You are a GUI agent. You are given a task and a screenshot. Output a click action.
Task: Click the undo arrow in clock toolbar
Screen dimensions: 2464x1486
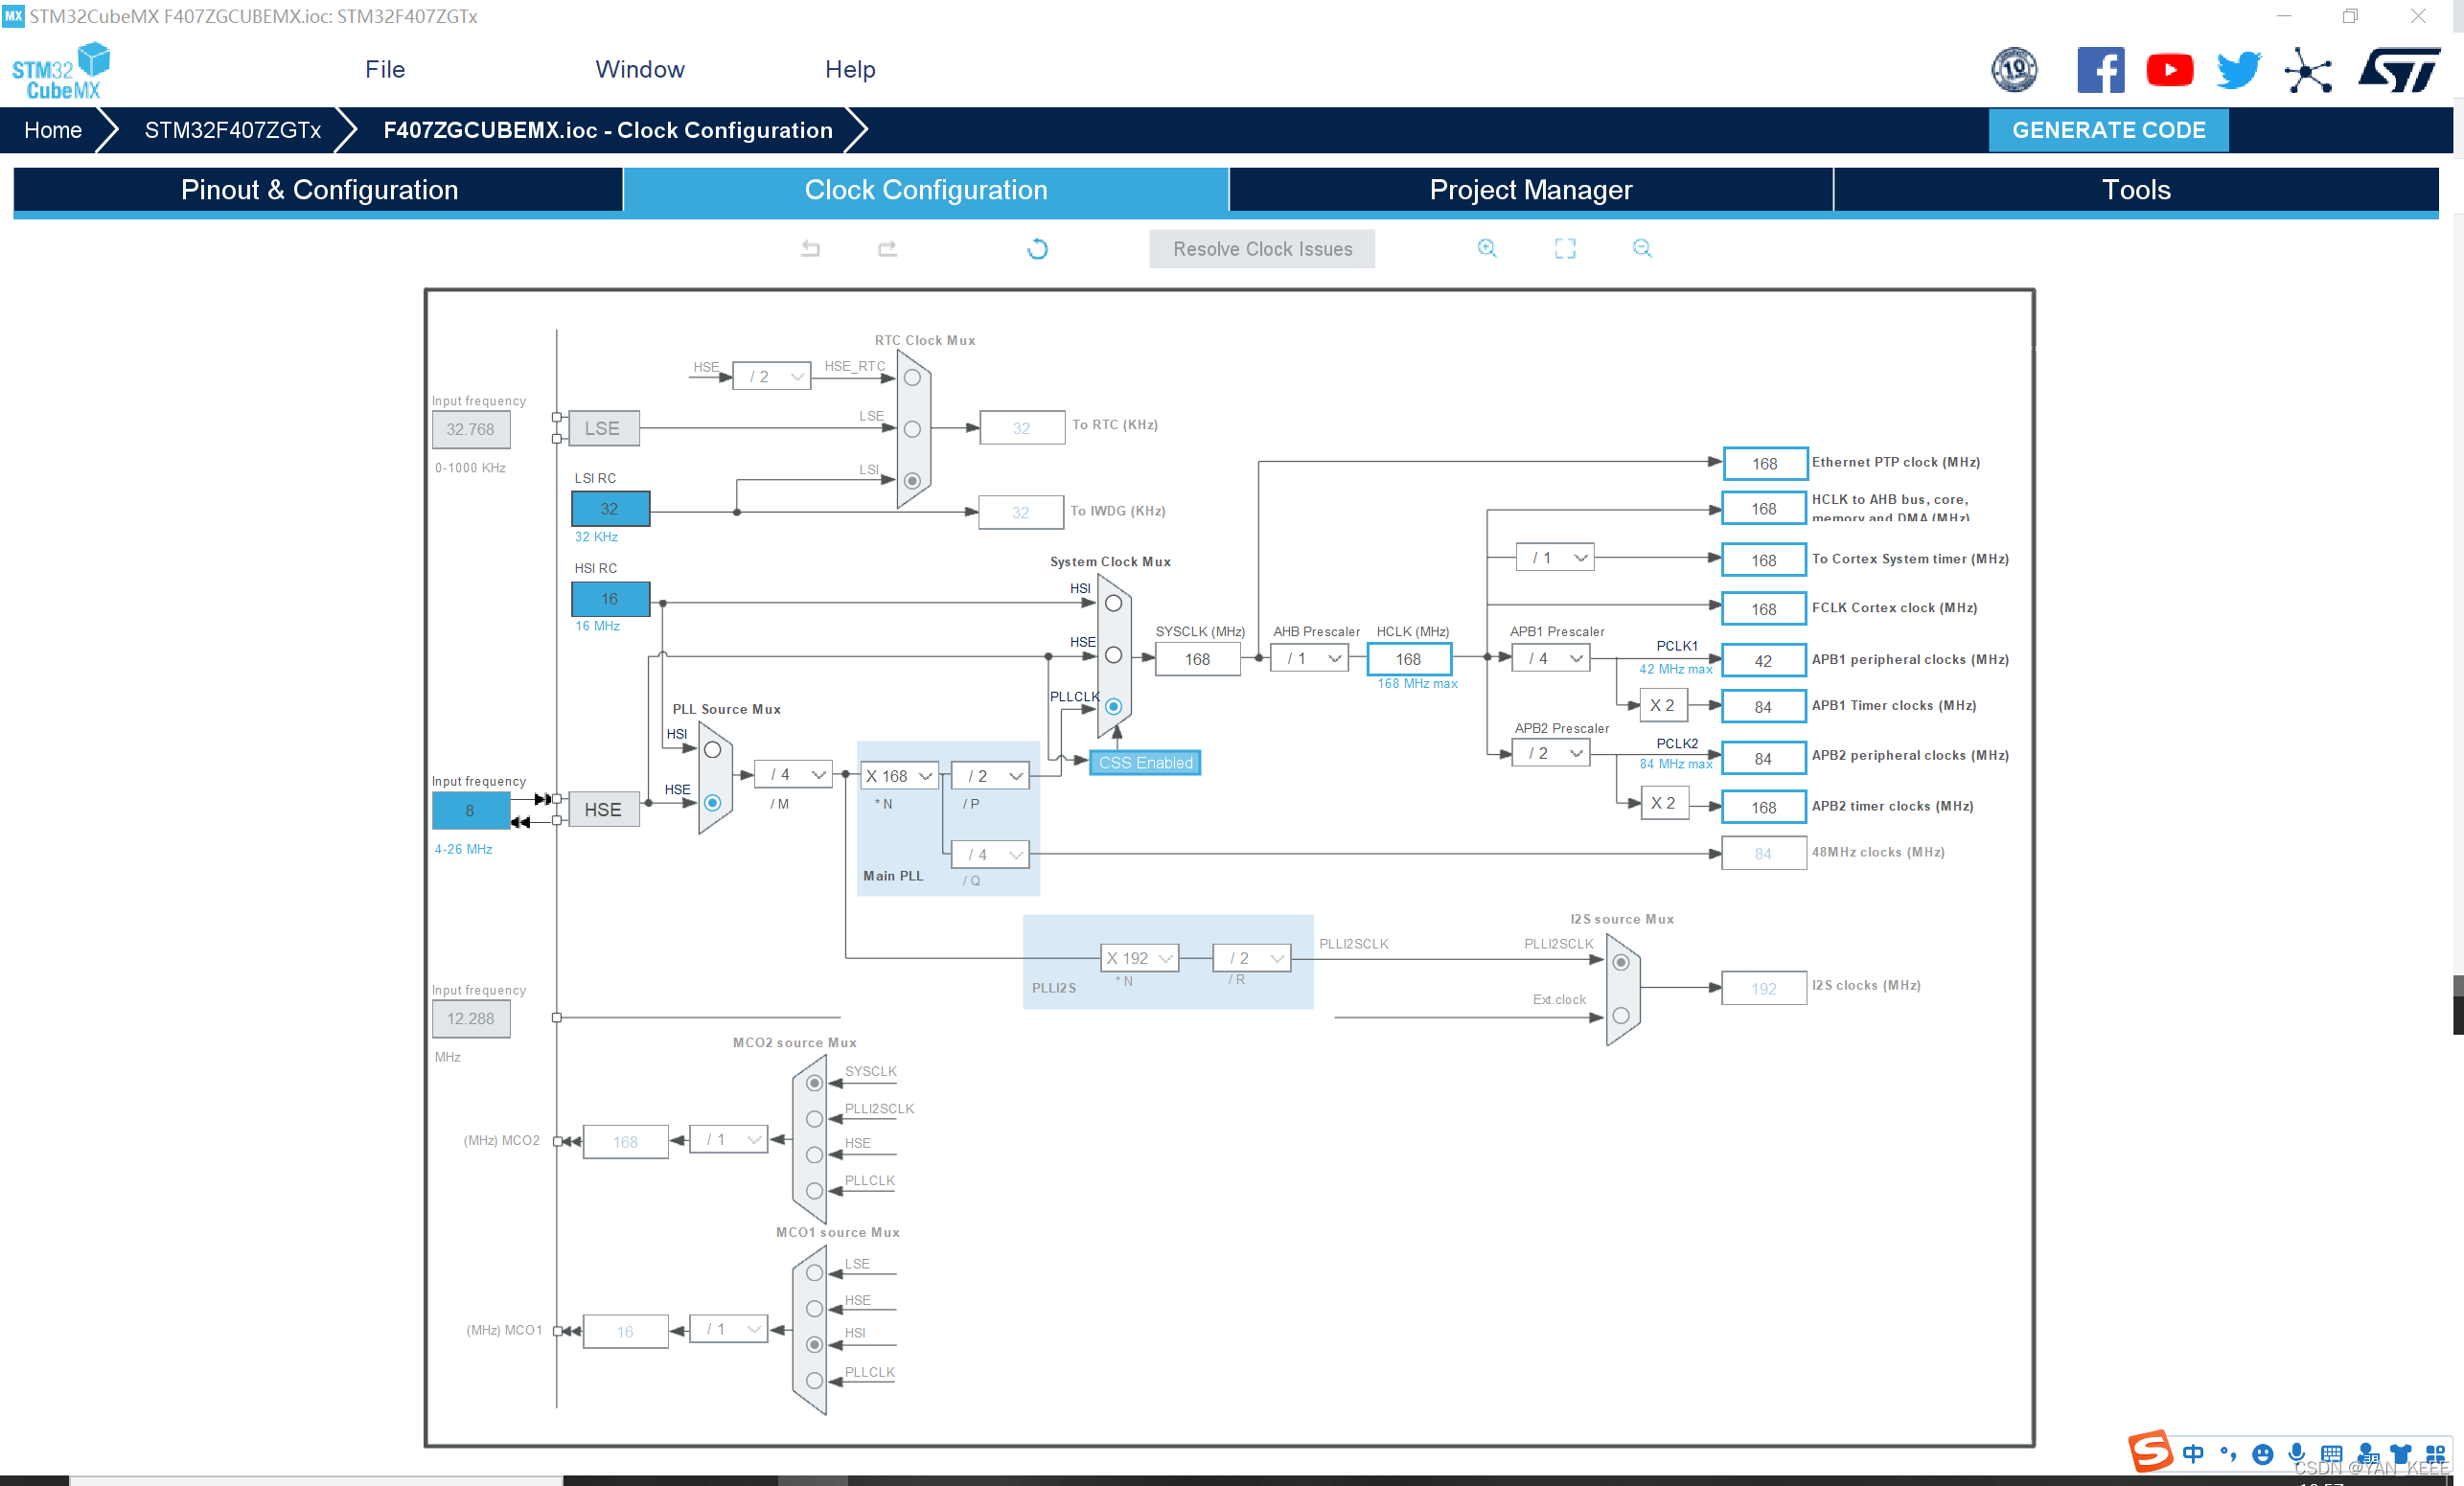(810, 248)
